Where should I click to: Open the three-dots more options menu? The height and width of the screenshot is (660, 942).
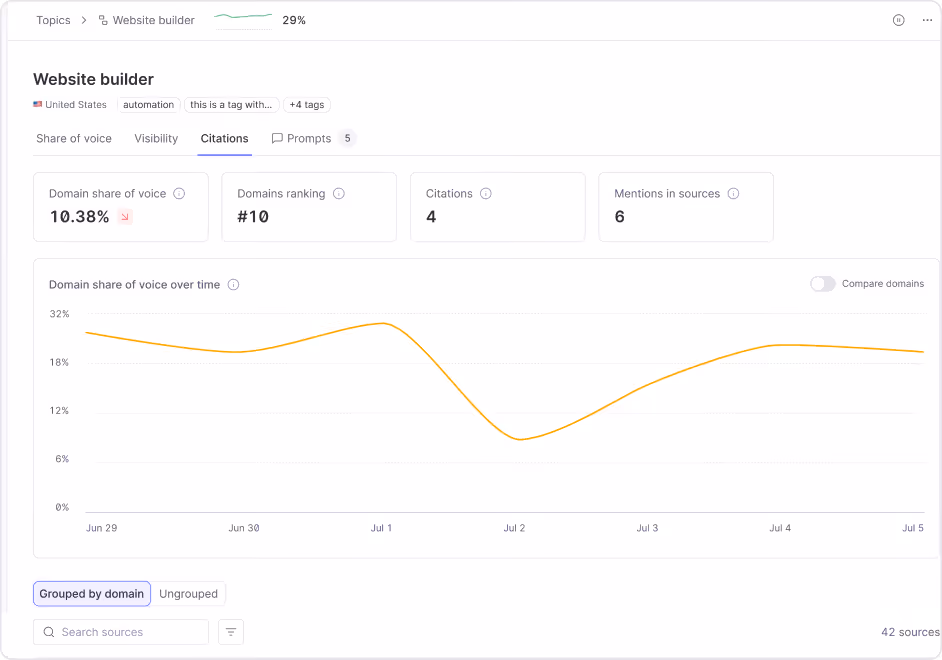[927, 20]
